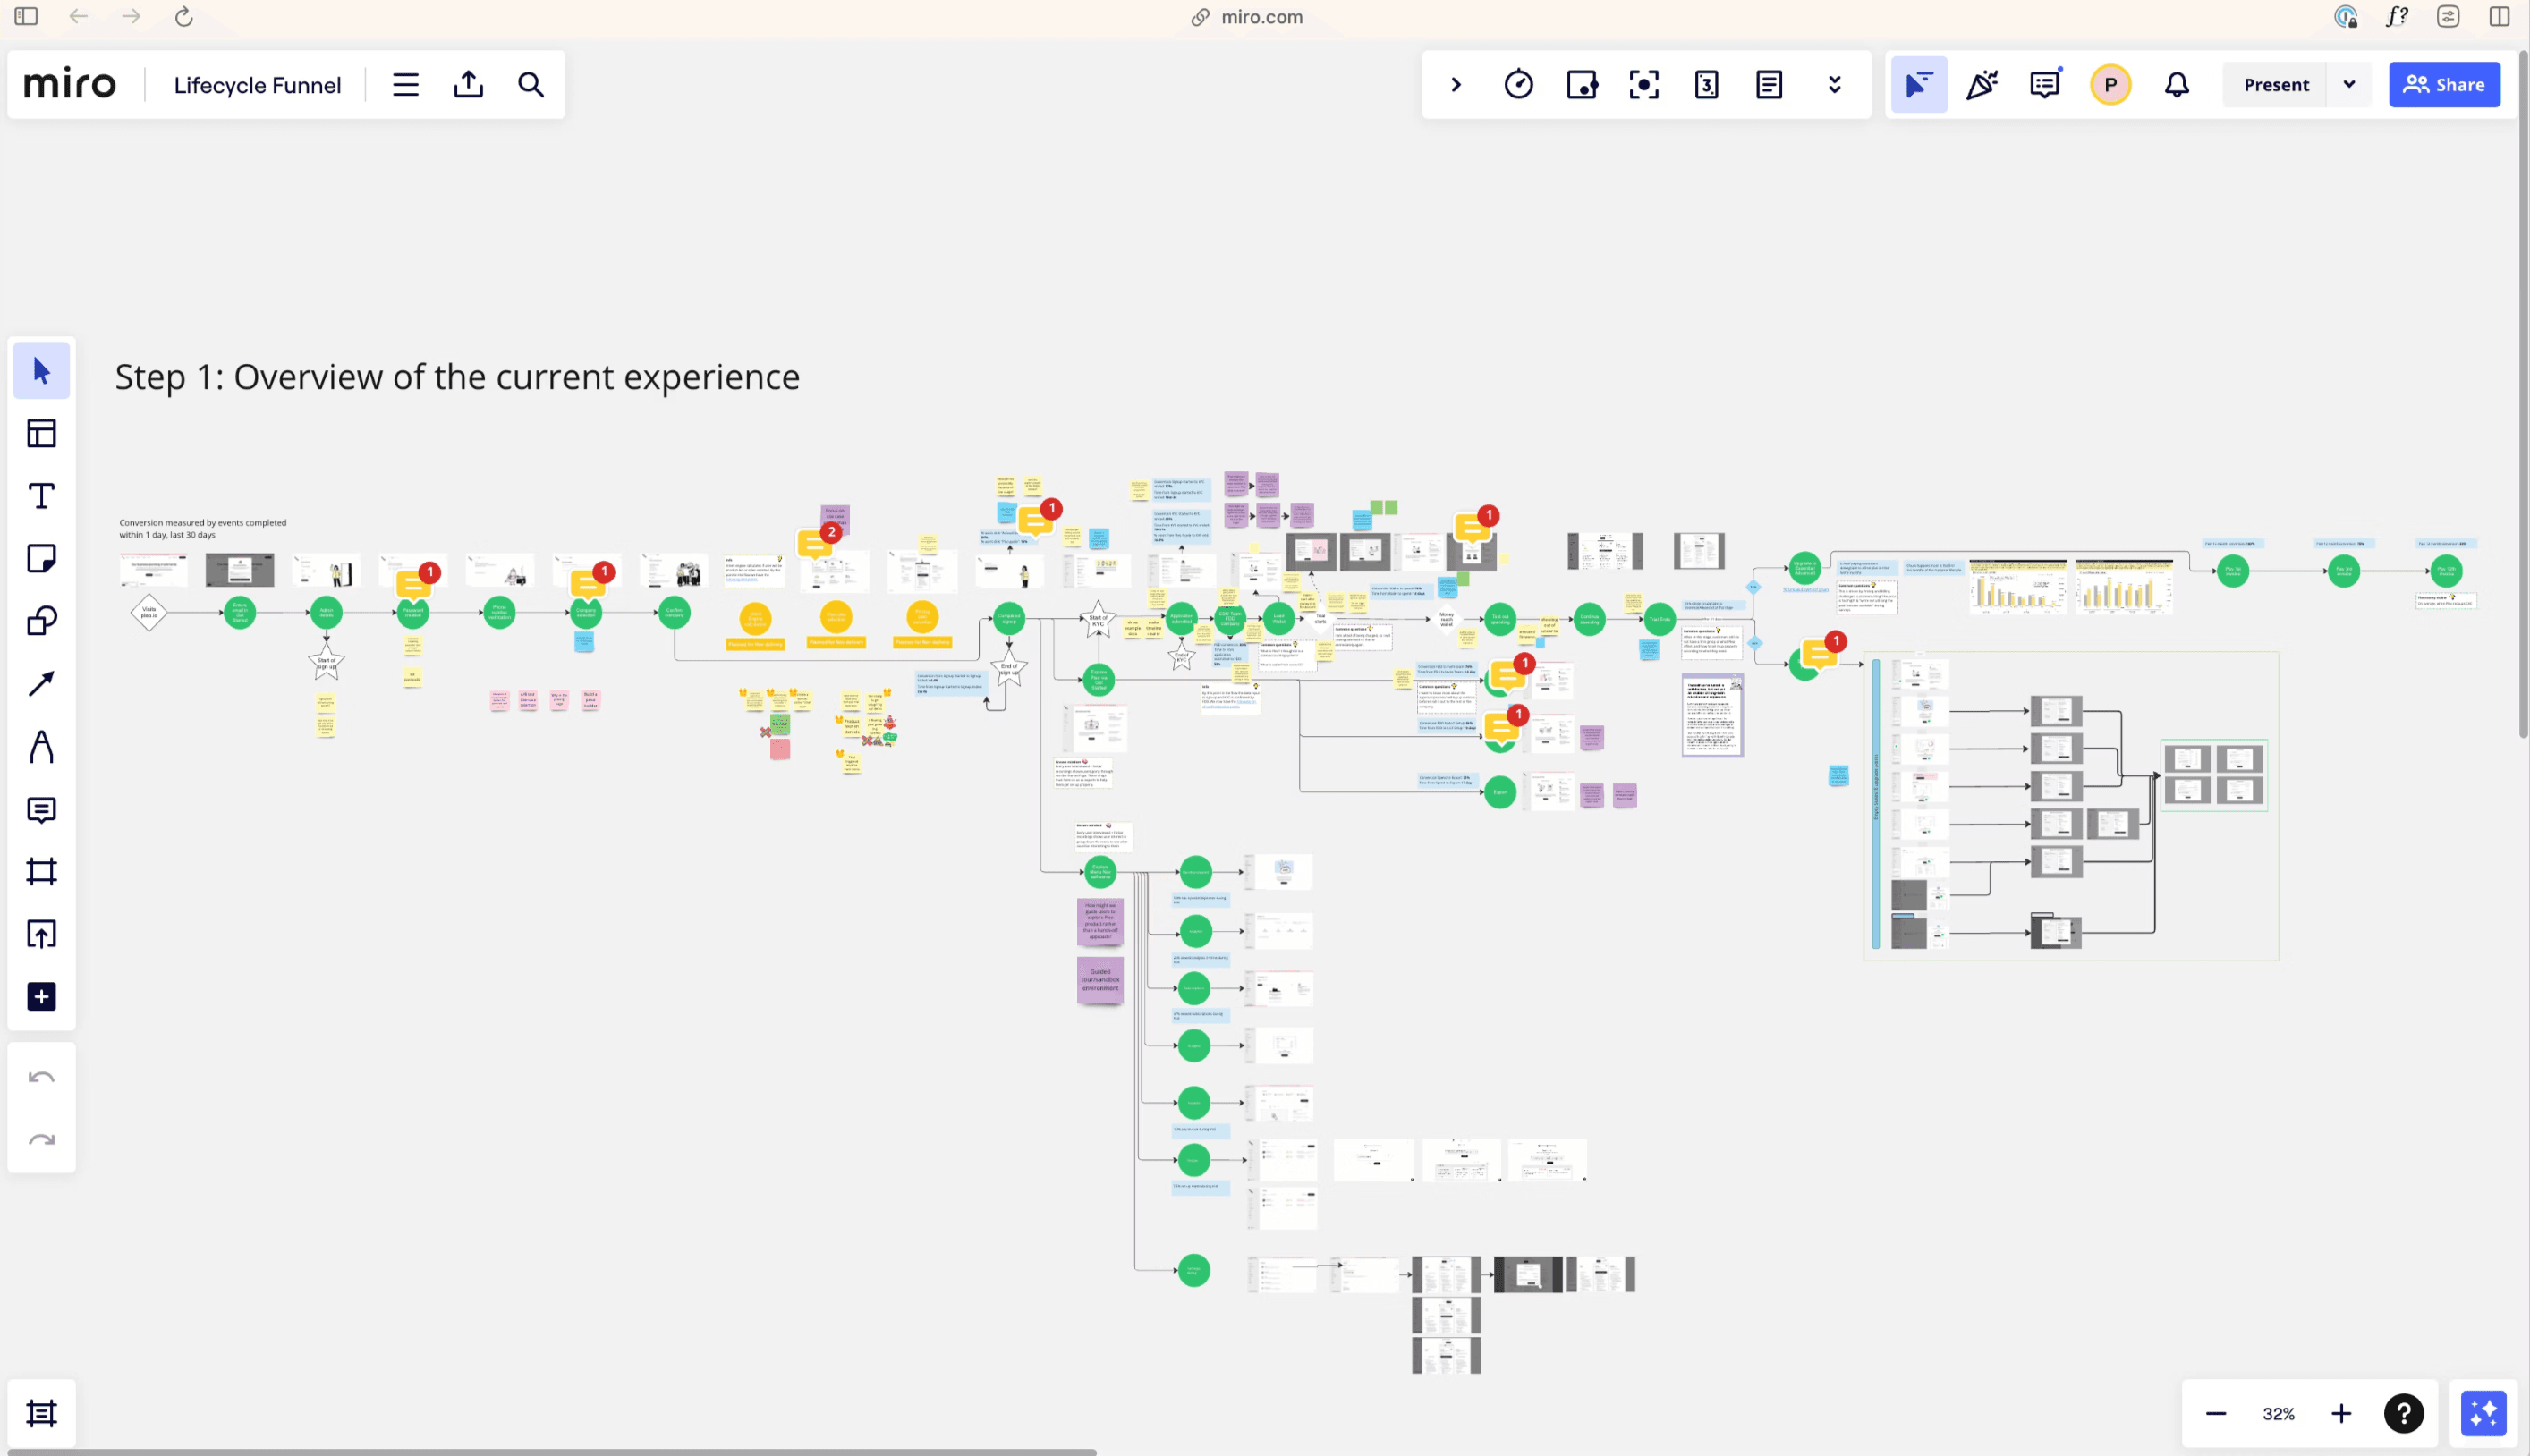
Task: Click the 32% zoom level
Action: [x=2278, y=1413]
